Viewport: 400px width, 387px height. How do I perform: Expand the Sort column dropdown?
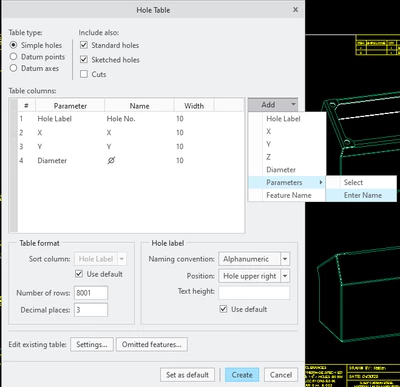tap(122, 259)
